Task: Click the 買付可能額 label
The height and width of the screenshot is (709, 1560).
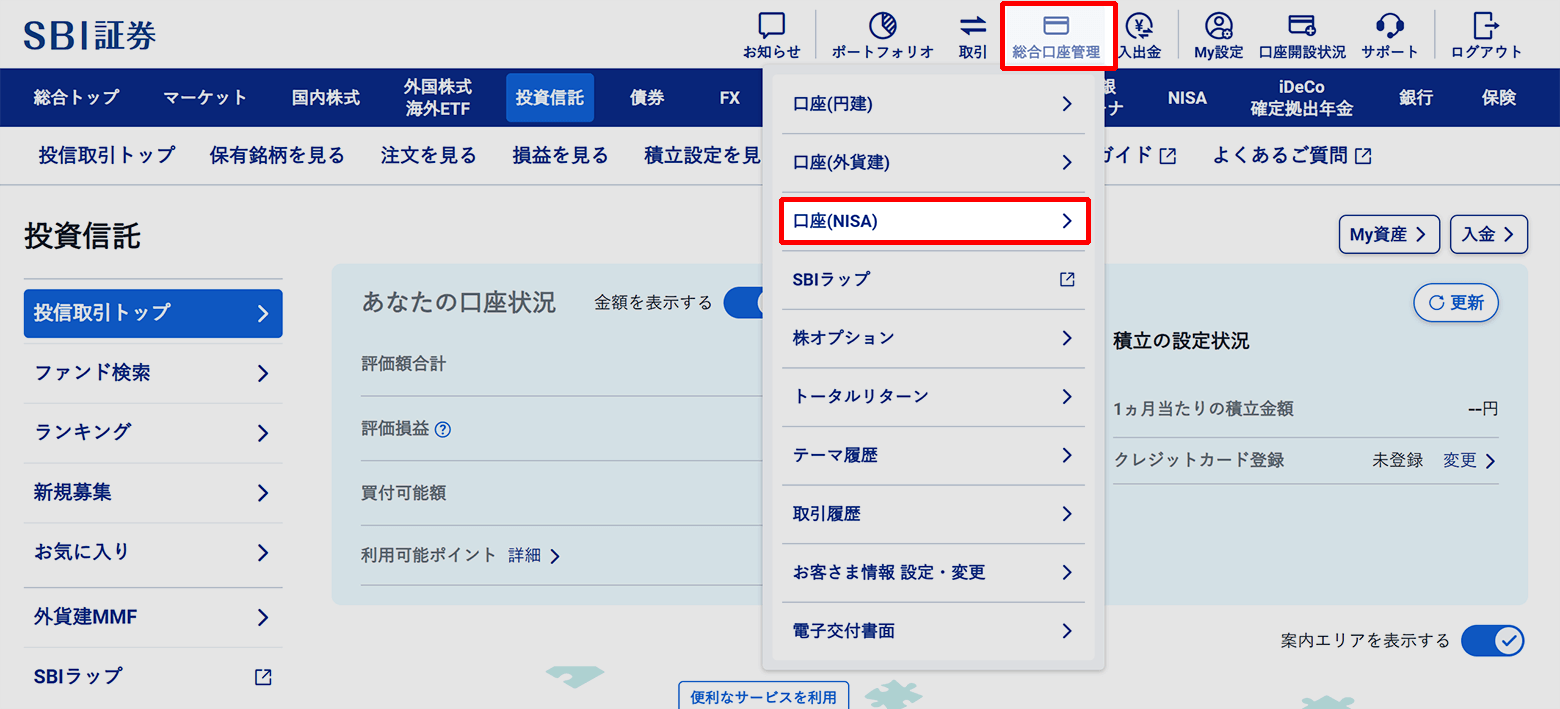Action: point(404,493)
